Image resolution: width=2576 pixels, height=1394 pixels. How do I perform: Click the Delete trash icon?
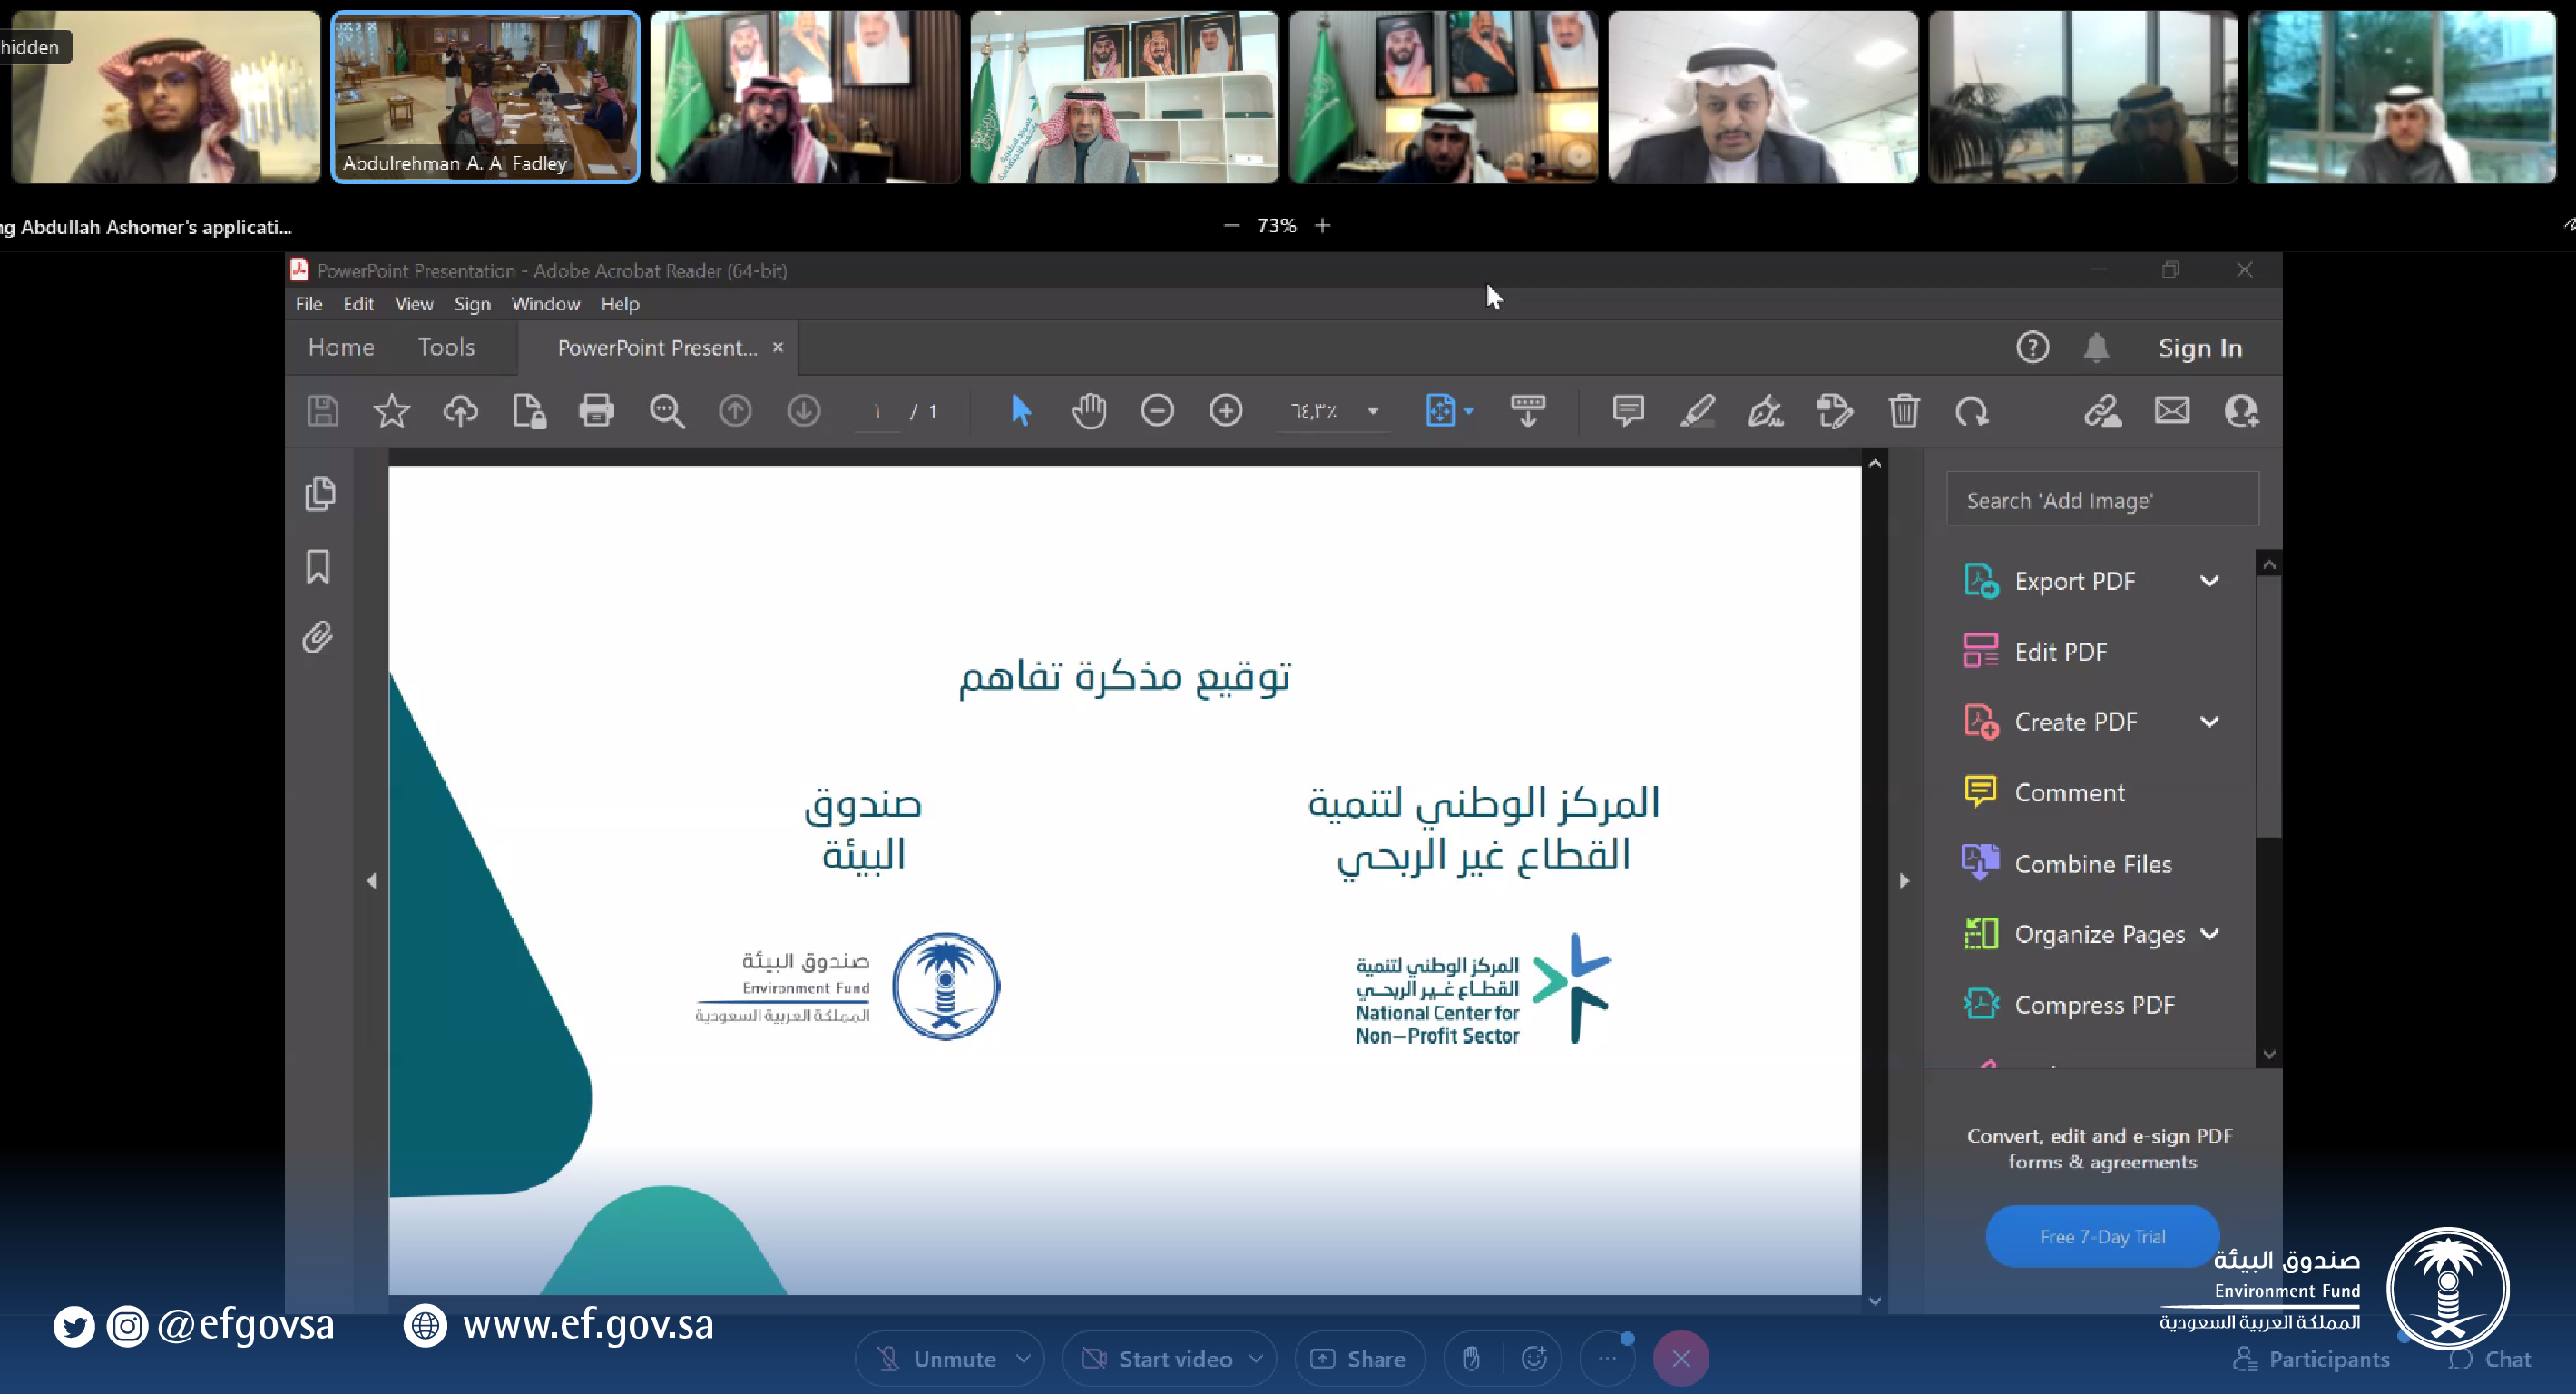1904,411
